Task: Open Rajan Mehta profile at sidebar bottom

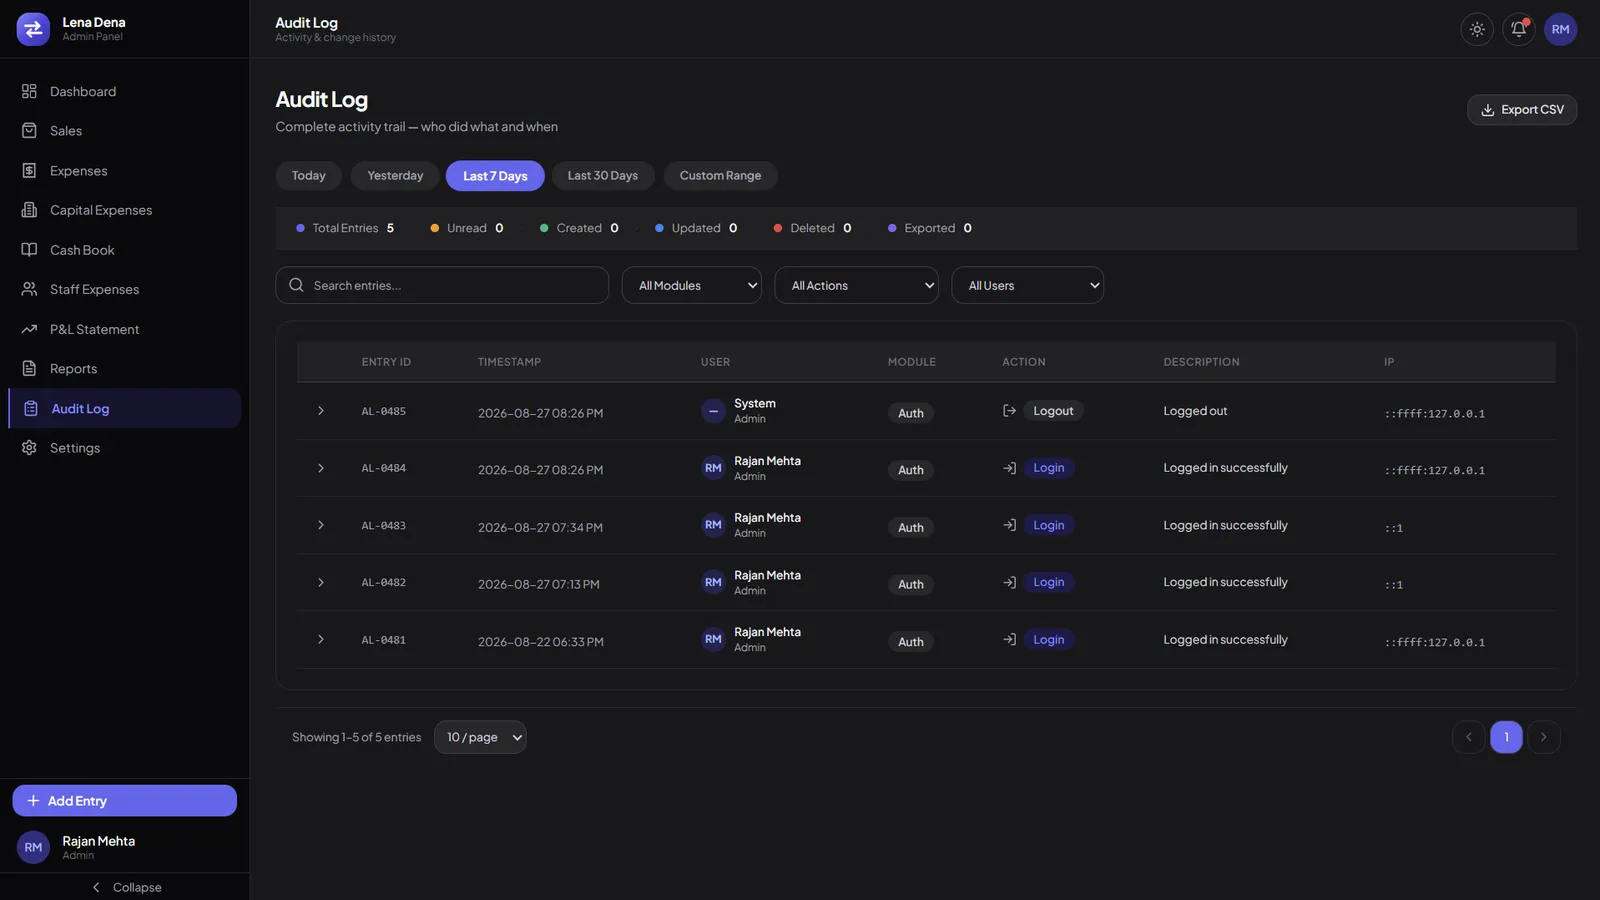Action: [x=124, y=847]
